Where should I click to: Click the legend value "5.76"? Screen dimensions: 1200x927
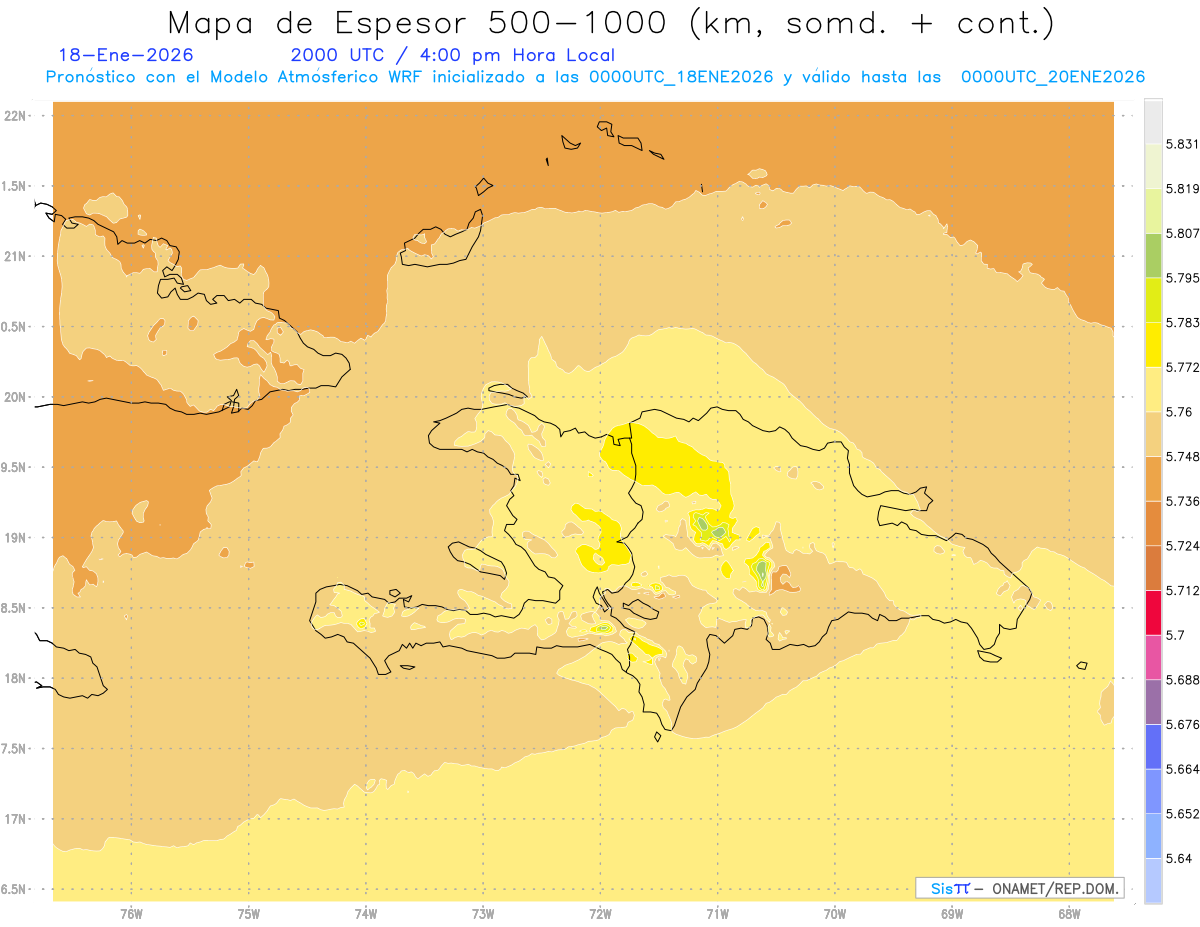pos(1178,411)
